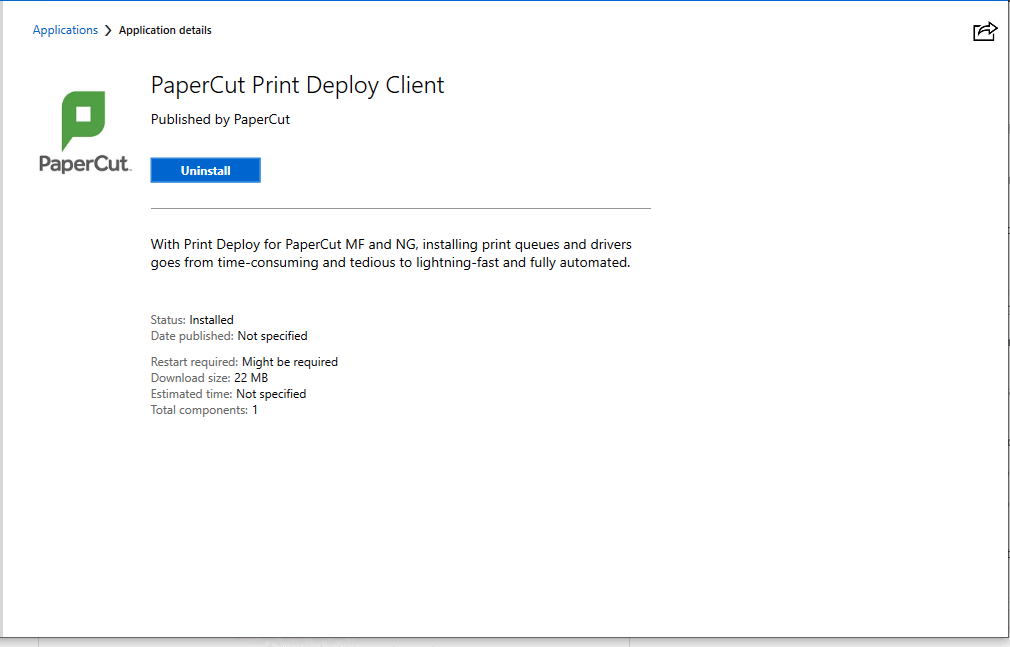This screenshot has height=647, width=1010.
Task: Click the 'Restart required: Might be required' text
Action: pyautogui.click(x=244, y=361)
